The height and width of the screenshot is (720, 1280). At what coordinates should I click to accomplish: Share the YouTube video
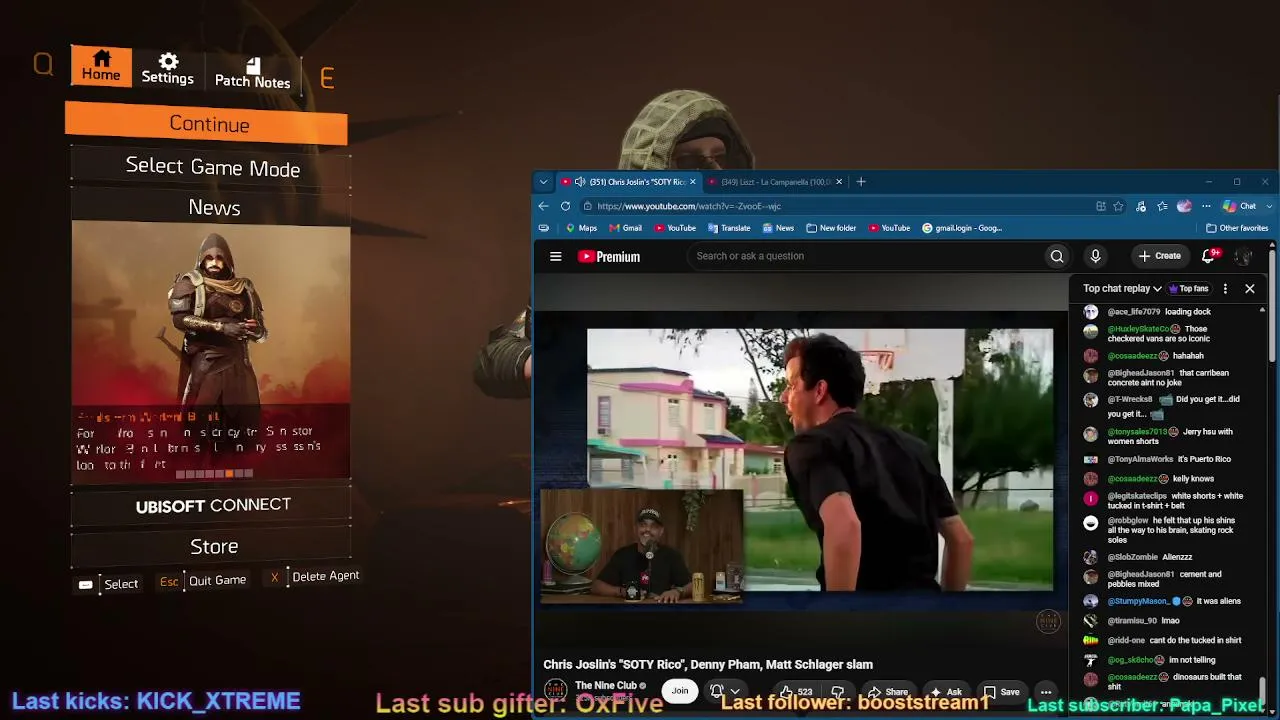(887, 692)
